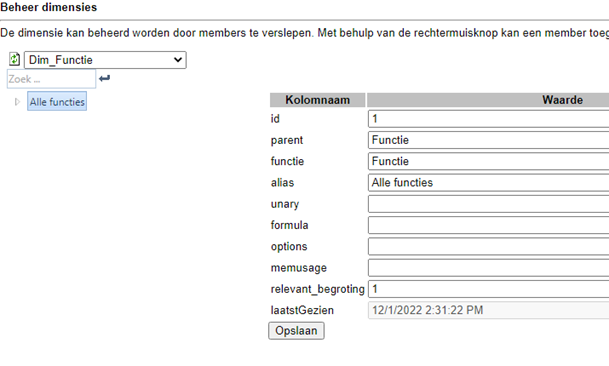Click the options row label

[x=289, y=247]
